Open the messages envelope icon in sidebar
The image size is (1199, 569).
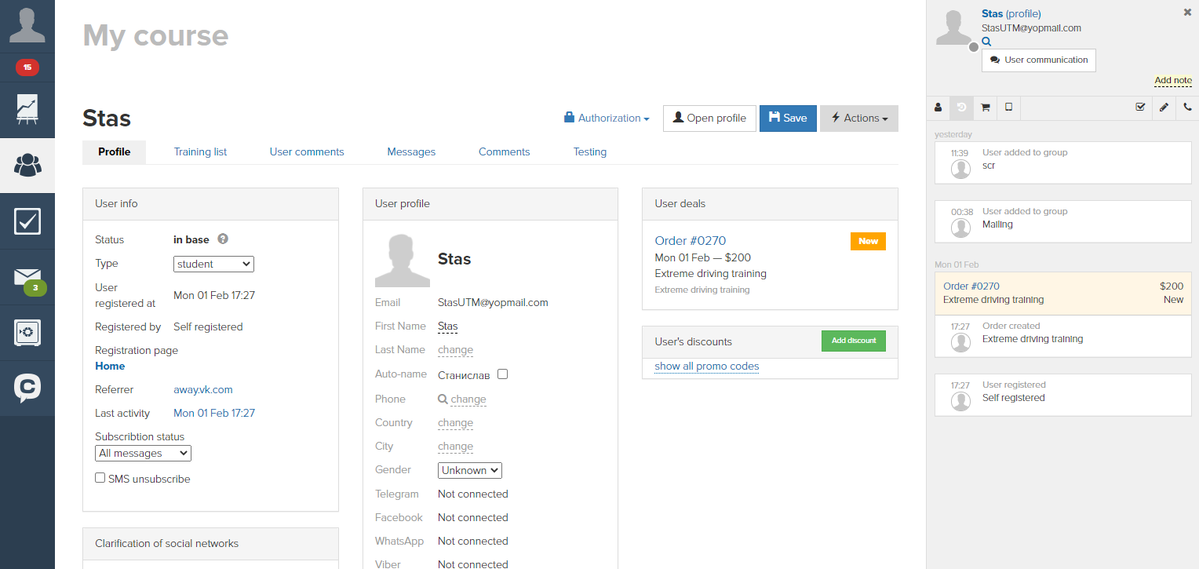point(28,276)
